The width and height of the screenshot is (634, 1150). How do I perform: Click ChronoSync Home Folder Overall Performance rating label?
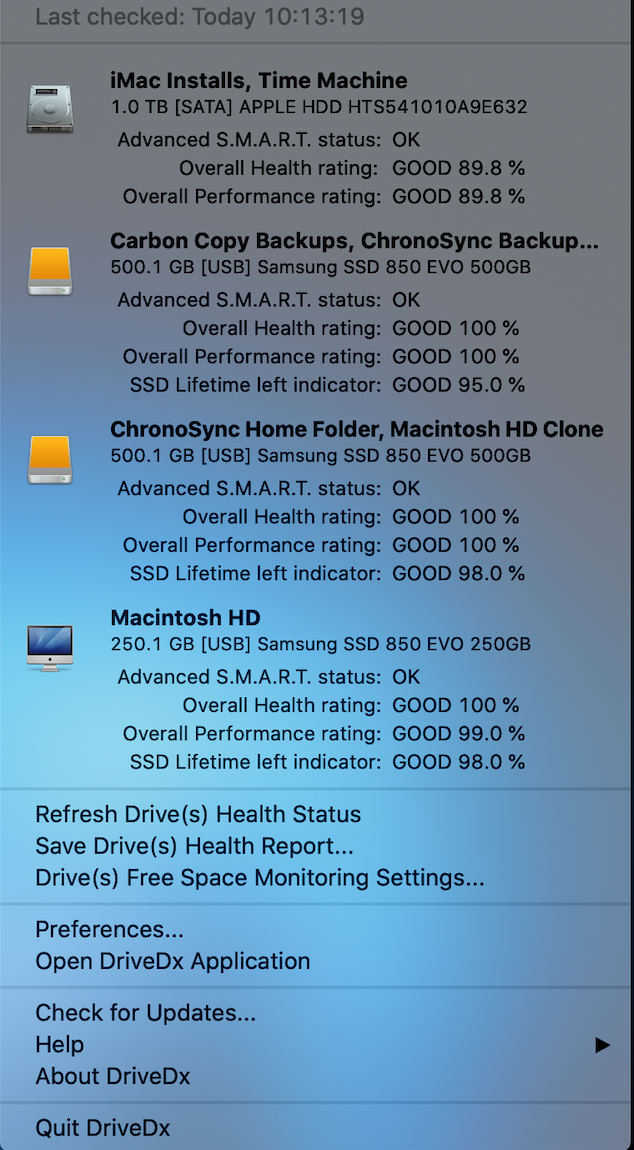click(x=252, y=545)
